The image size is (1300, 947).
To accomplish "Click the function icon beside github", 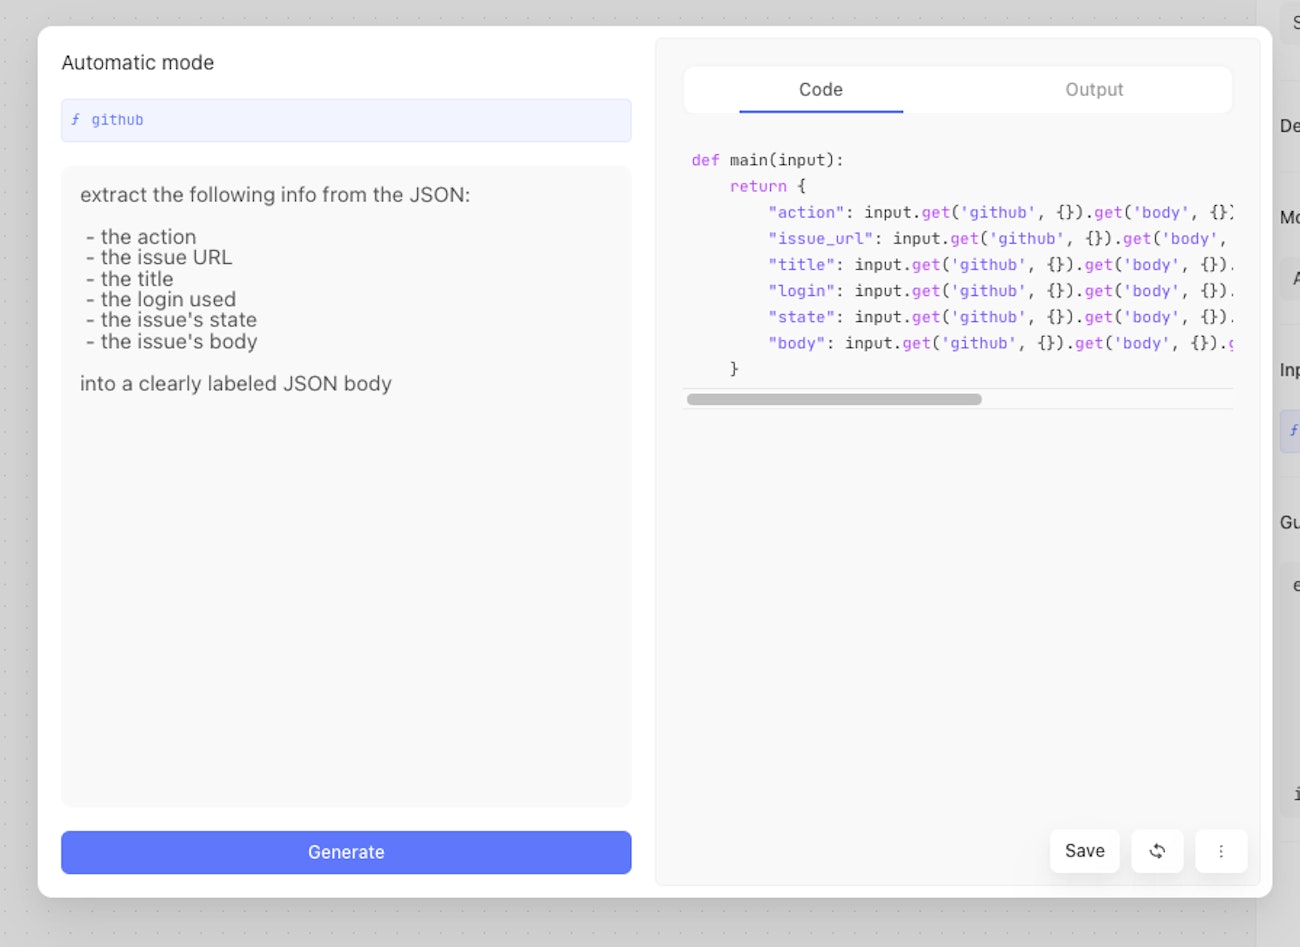I will tap(76, 120).
